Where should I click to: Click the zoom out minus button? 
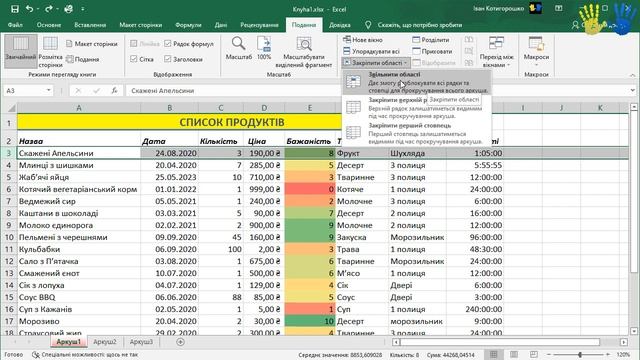[549, 355]
